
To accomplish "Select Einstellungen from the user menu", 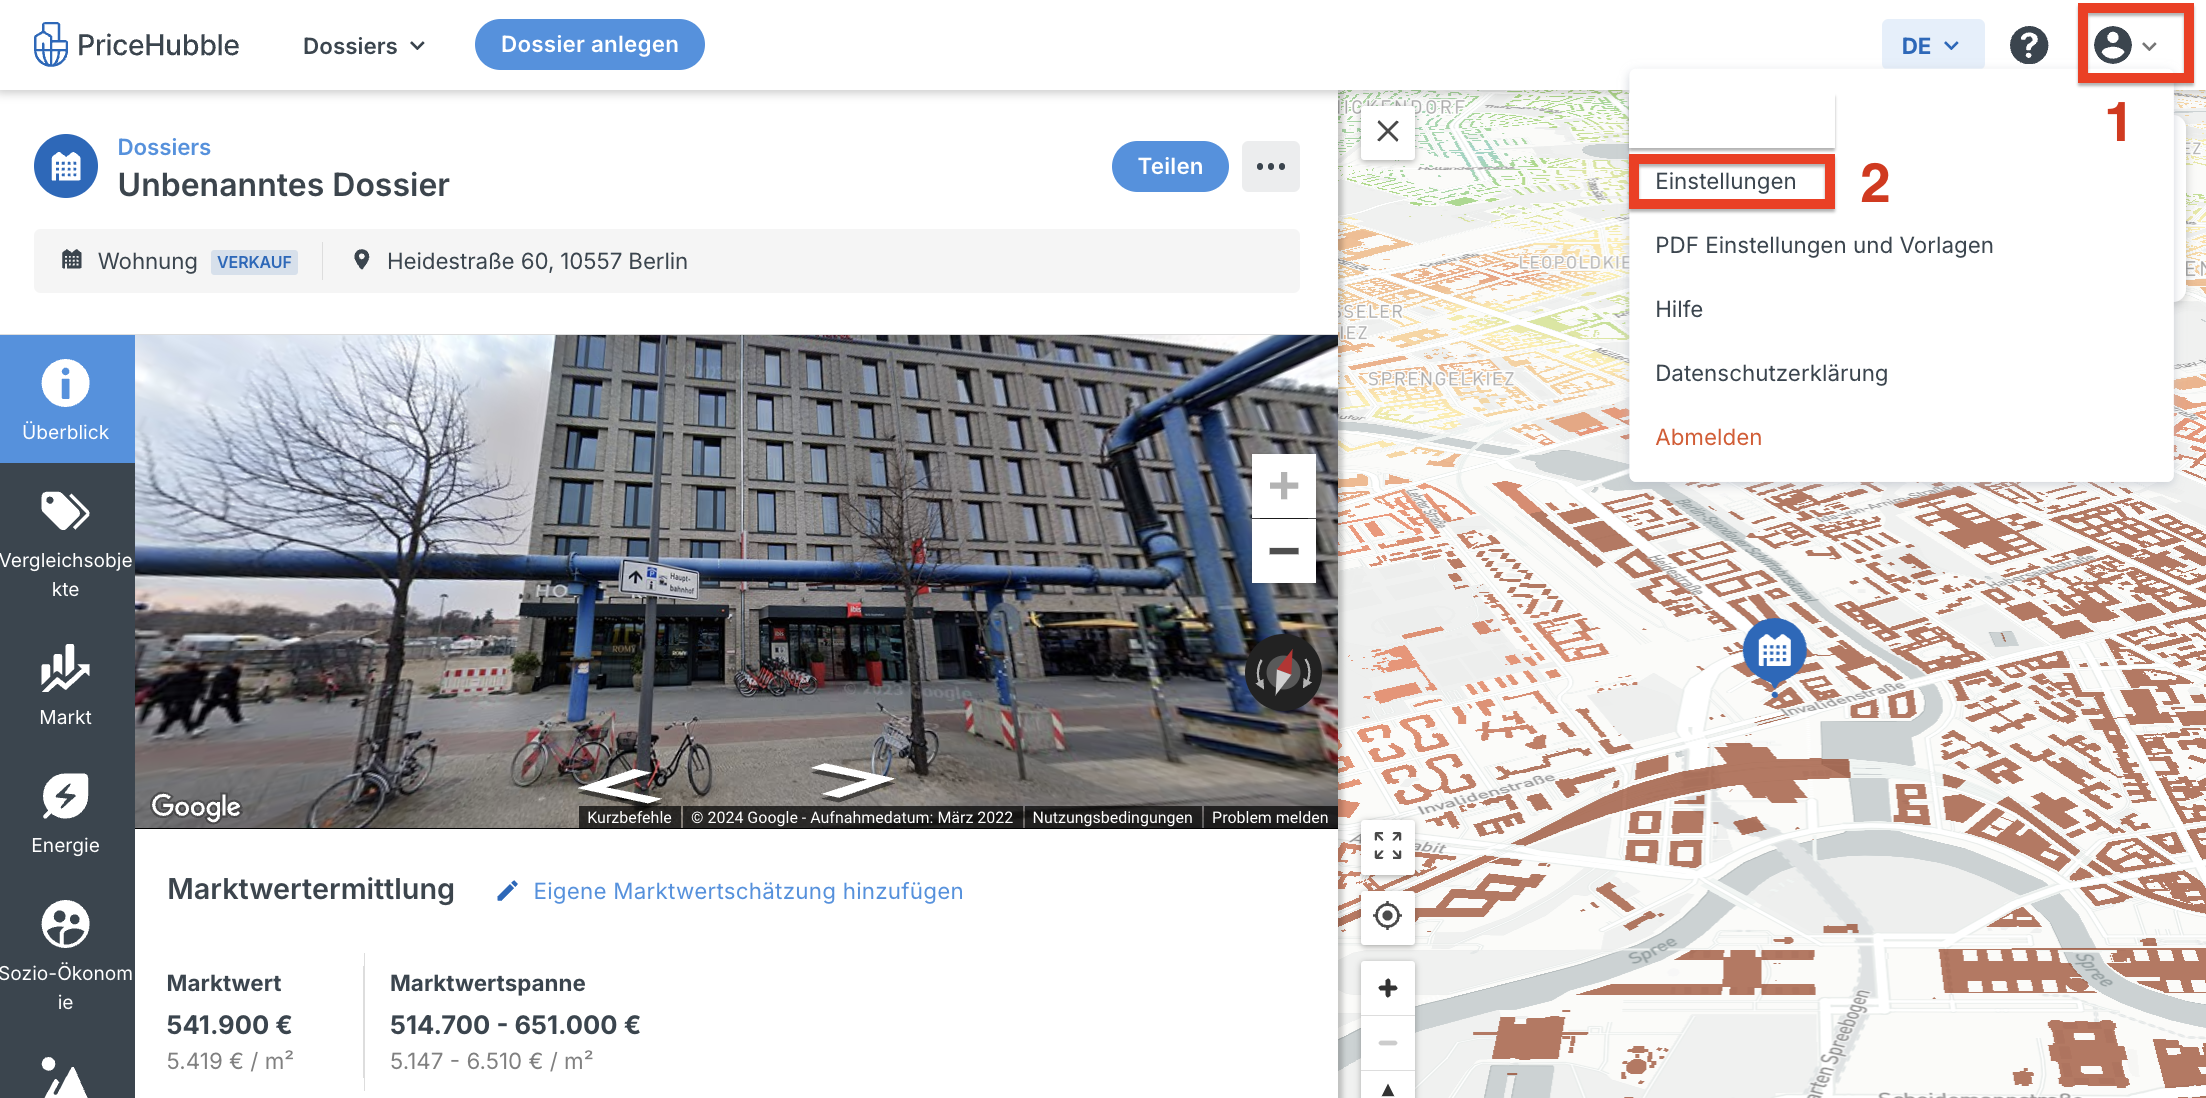I will click(1725, 181).
